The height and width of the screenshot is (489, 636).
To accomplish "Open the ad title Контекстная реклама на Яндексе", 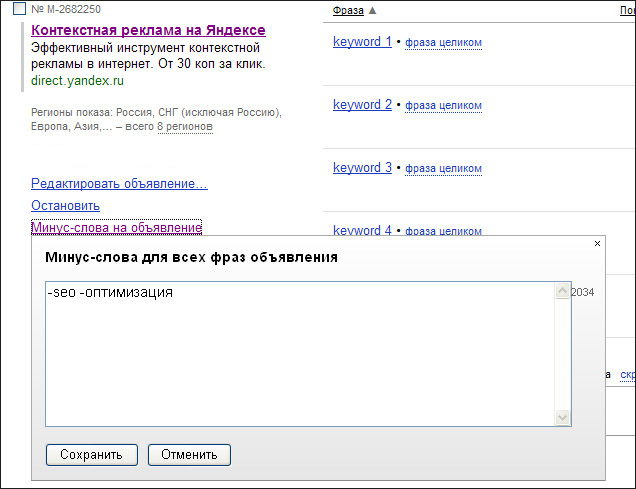I will point(148,30).
